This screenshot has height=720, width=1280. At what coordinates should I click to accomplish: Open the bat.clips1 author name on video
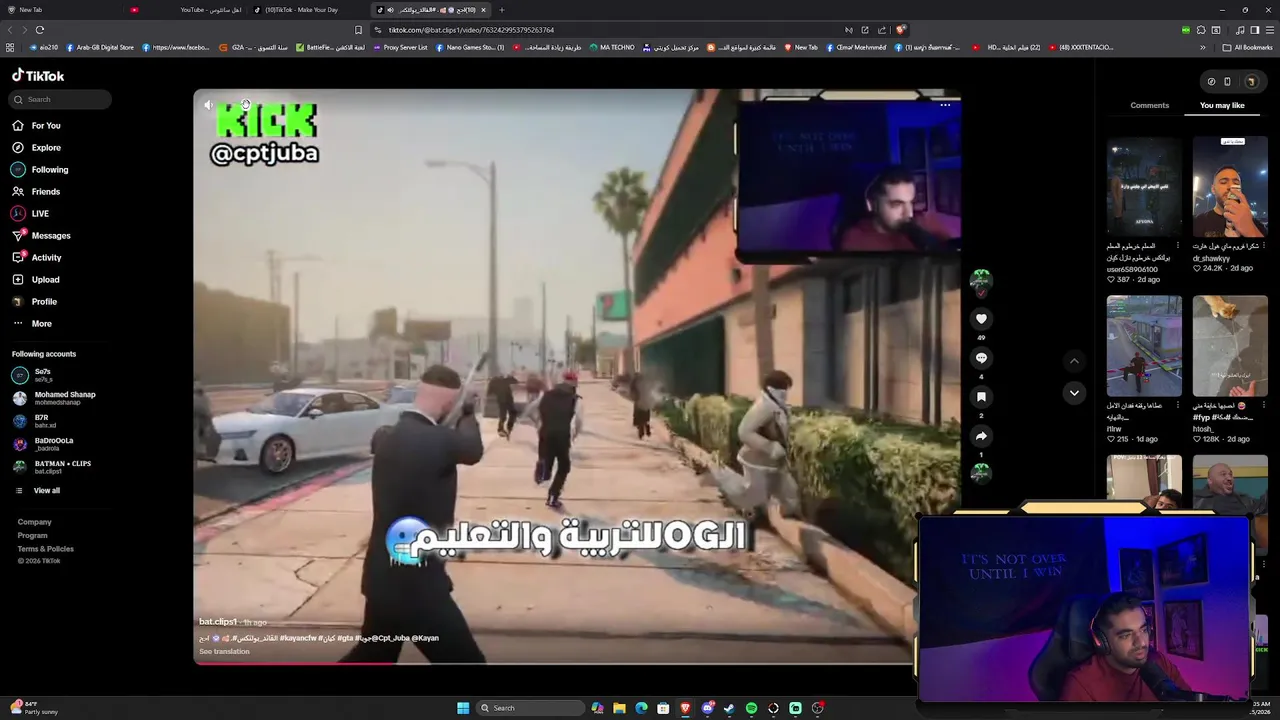tap(218, 622)
